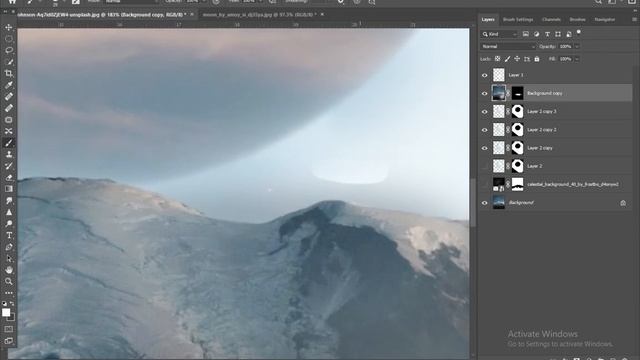Select the Sharpen tool

point(9,212)
